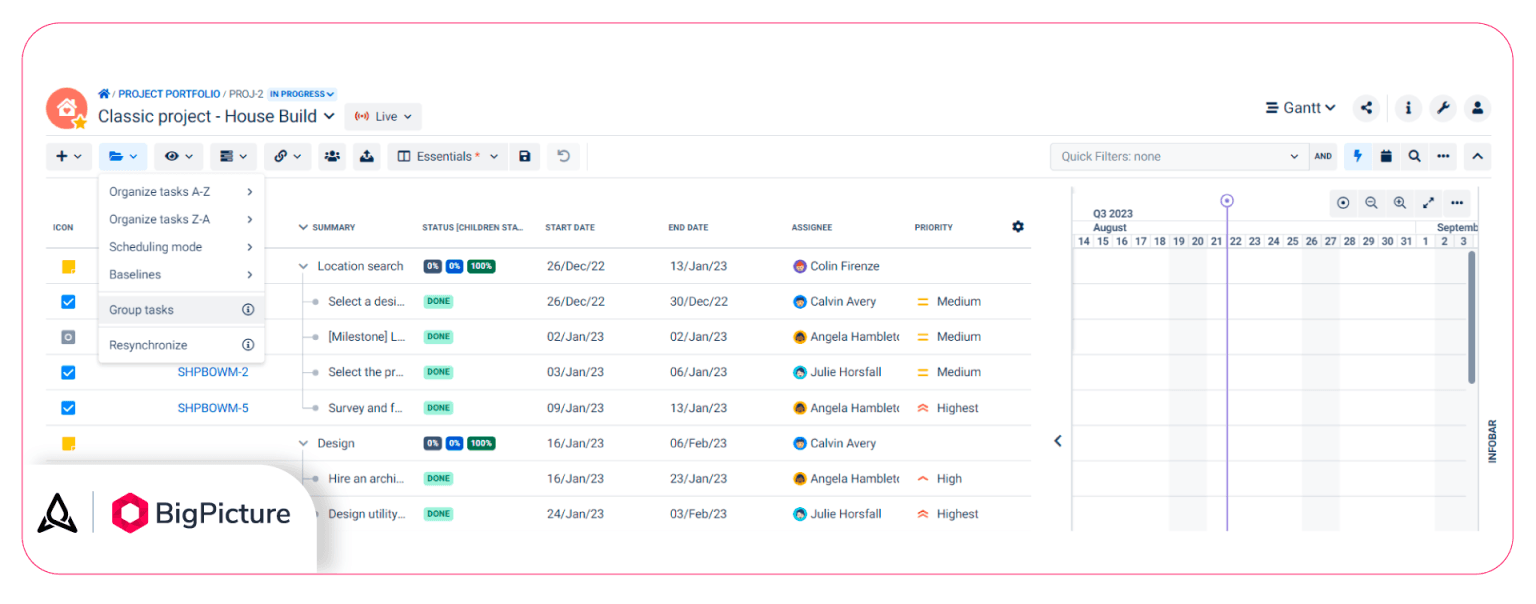Click the task icon in Calvin Avery's Medium row

coord(68,301)
